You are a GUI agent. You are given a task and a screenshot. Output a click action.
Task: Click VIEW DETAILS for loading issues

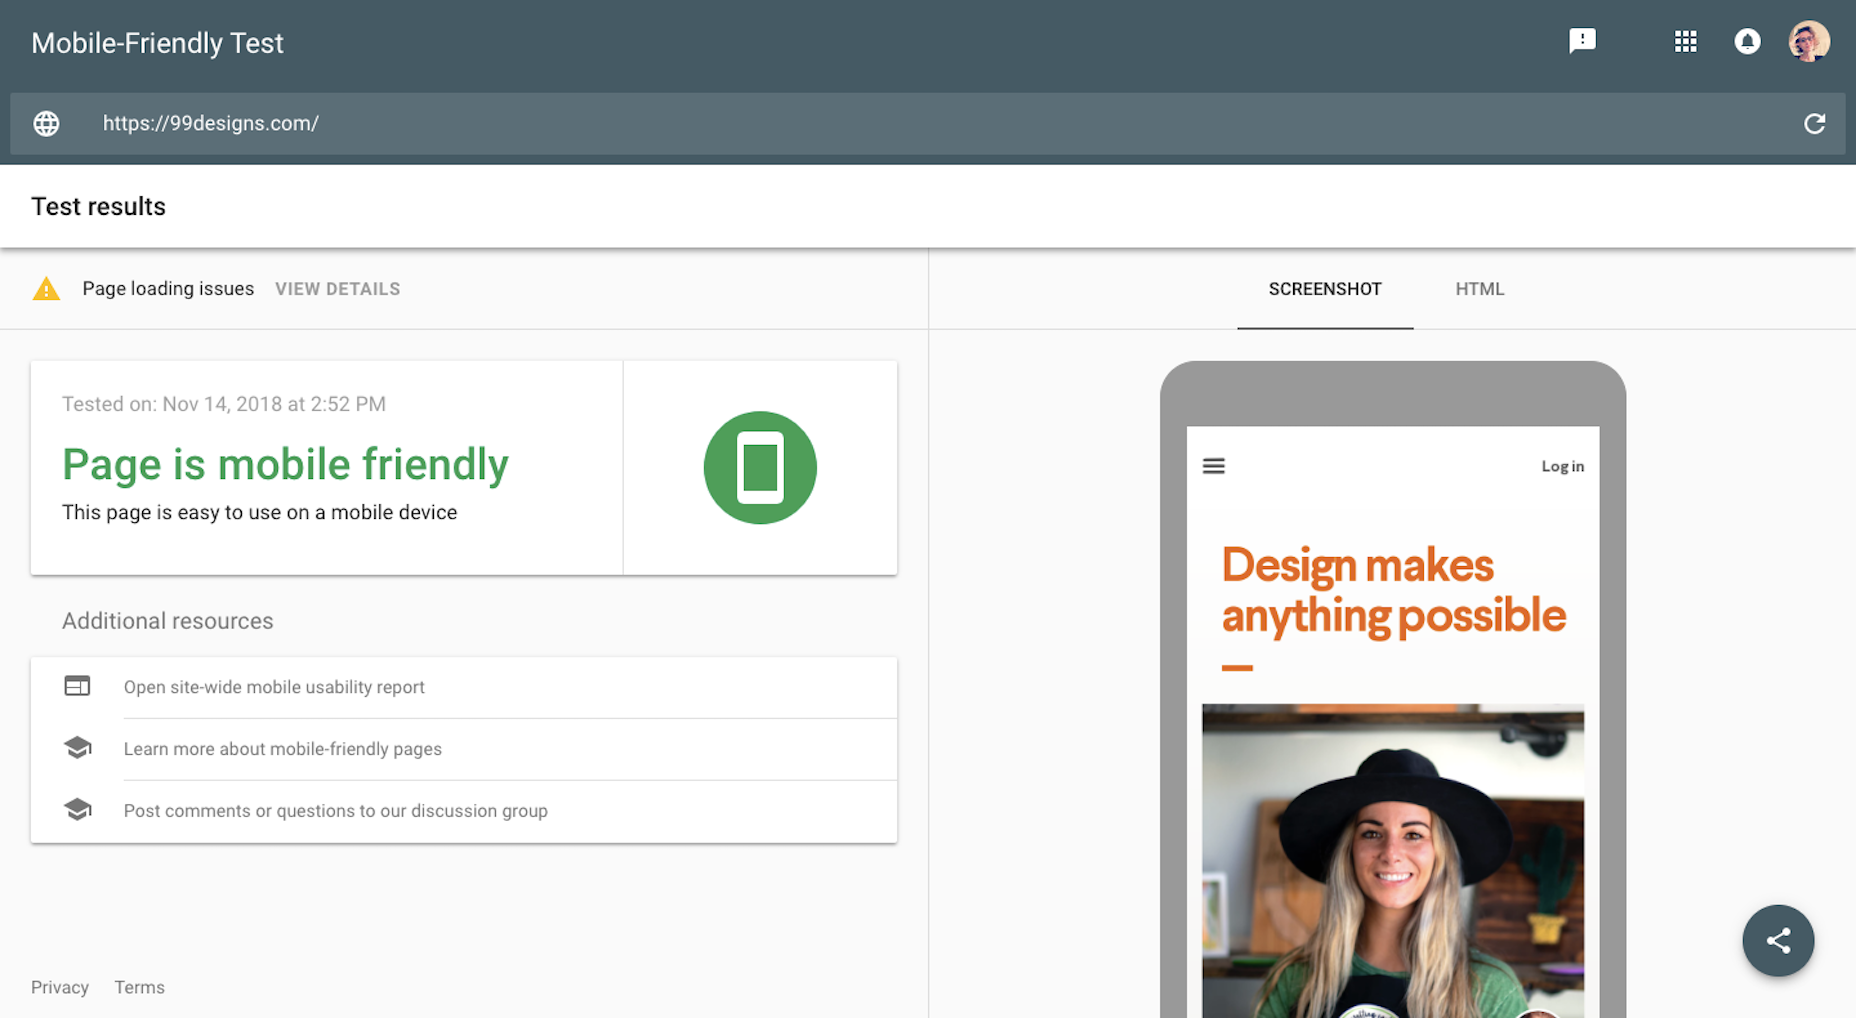coord(338,289)
